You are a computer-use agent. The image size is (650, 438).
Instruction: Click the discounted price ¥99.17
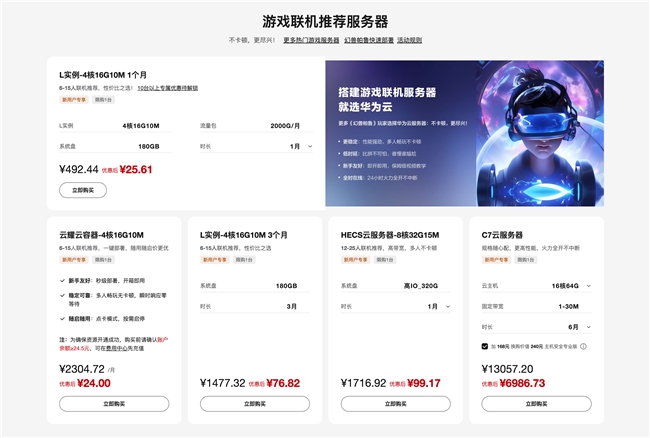(x=424, y=383)
